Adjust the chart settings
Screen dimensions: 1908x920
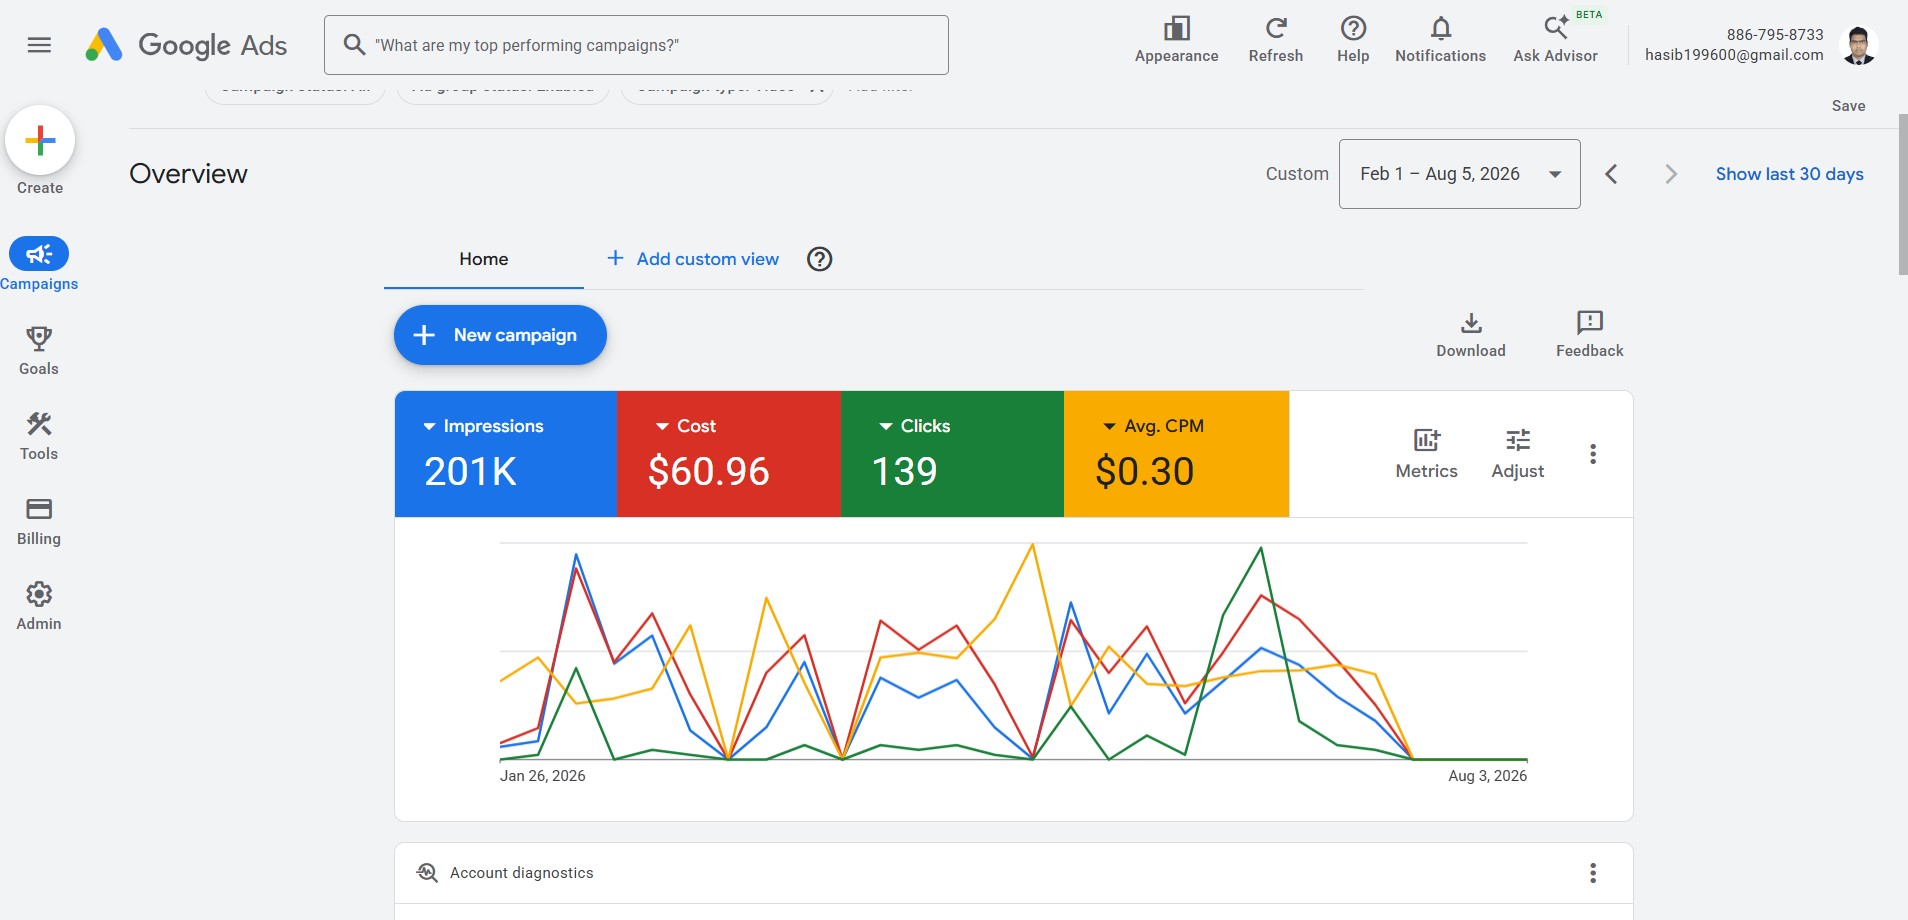pyautogui.click(x=1517, y=454)
